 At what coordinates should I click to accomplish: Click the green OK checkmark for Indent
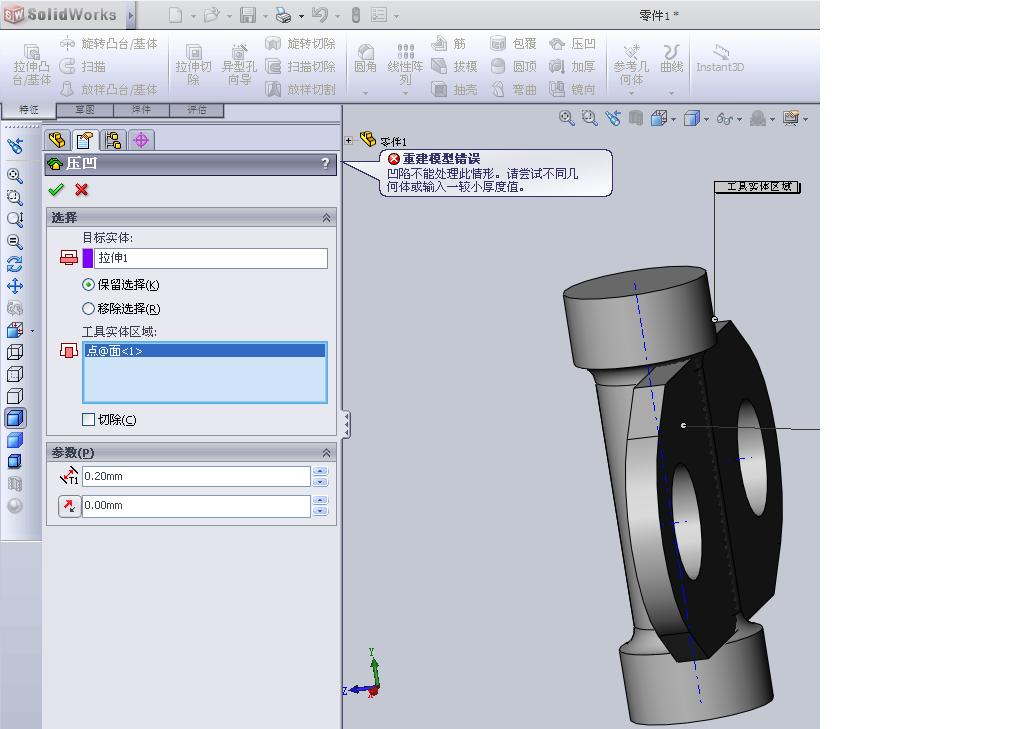point(56,189)
